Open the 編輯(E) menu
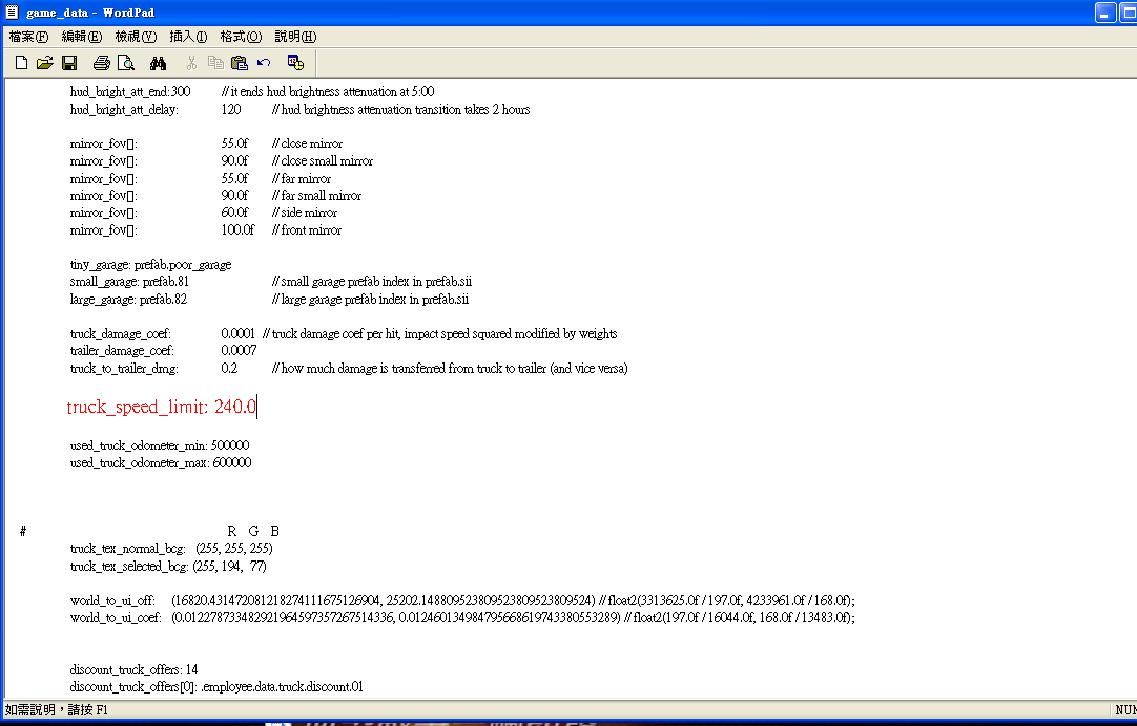1137x726 pixels. point(82,36)
